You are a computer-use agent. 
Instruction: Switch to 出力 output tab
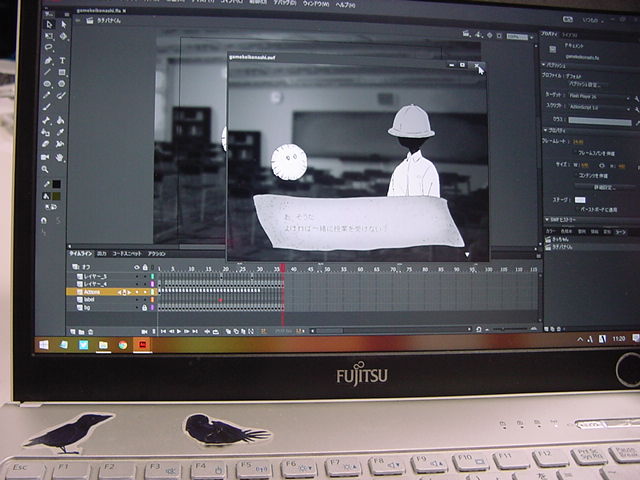click(x=102, y=254)
